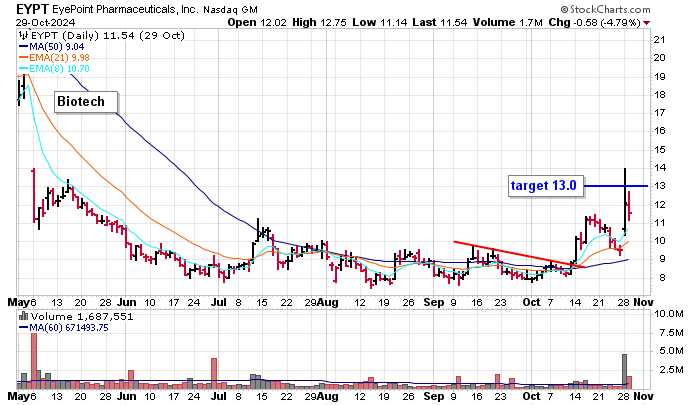This screenshot has height=405, width=700.
Task: Click the 10.0M volume axis label
Action: pos(669,314)
